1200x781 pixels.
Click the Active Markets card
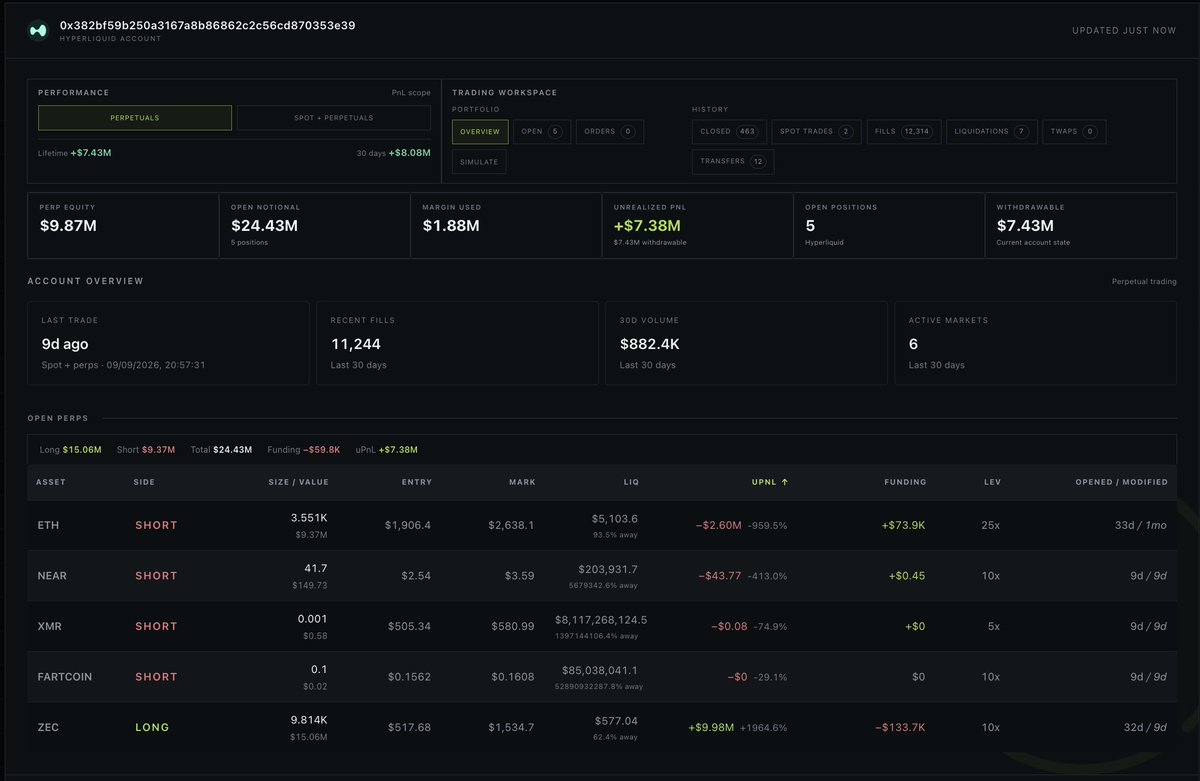coord(1035,343)
